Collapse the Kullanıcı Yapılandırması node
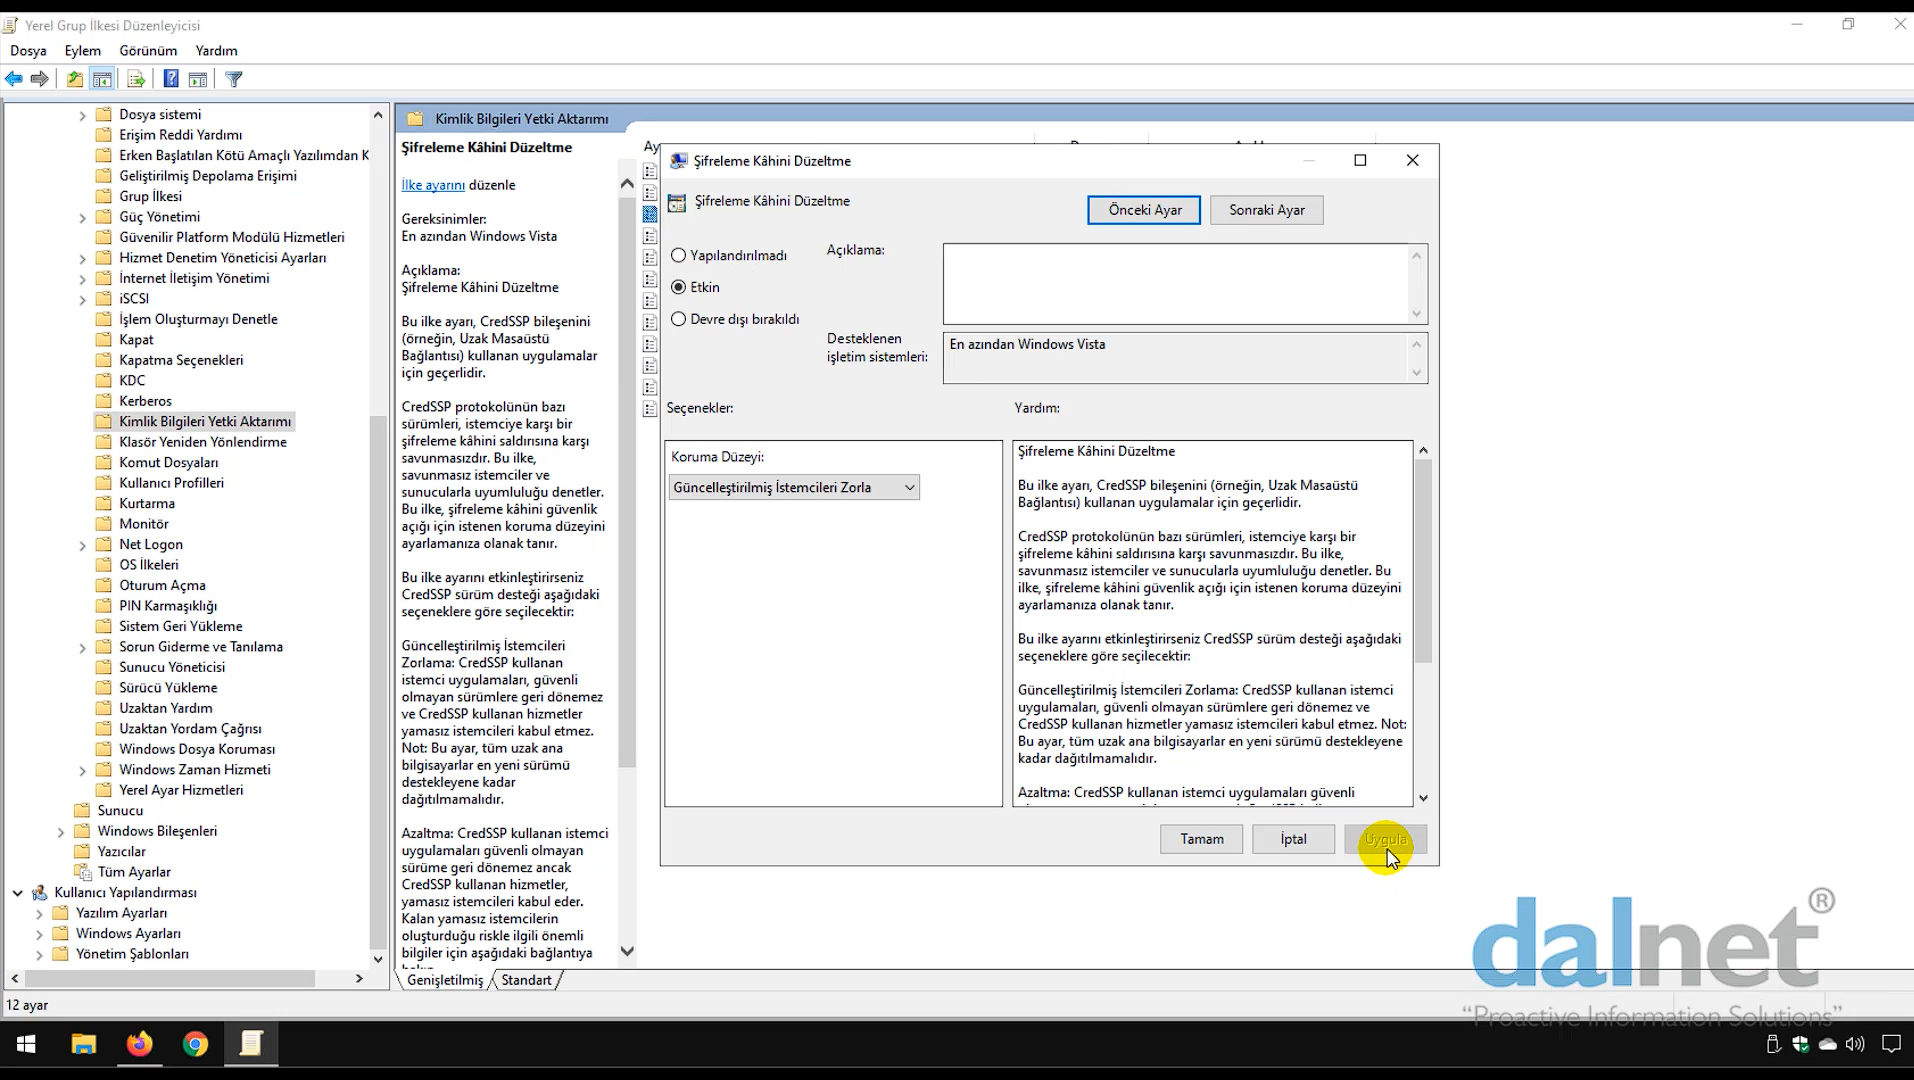The height and width of the screenshot is (1080, 1914). point(17,892)
